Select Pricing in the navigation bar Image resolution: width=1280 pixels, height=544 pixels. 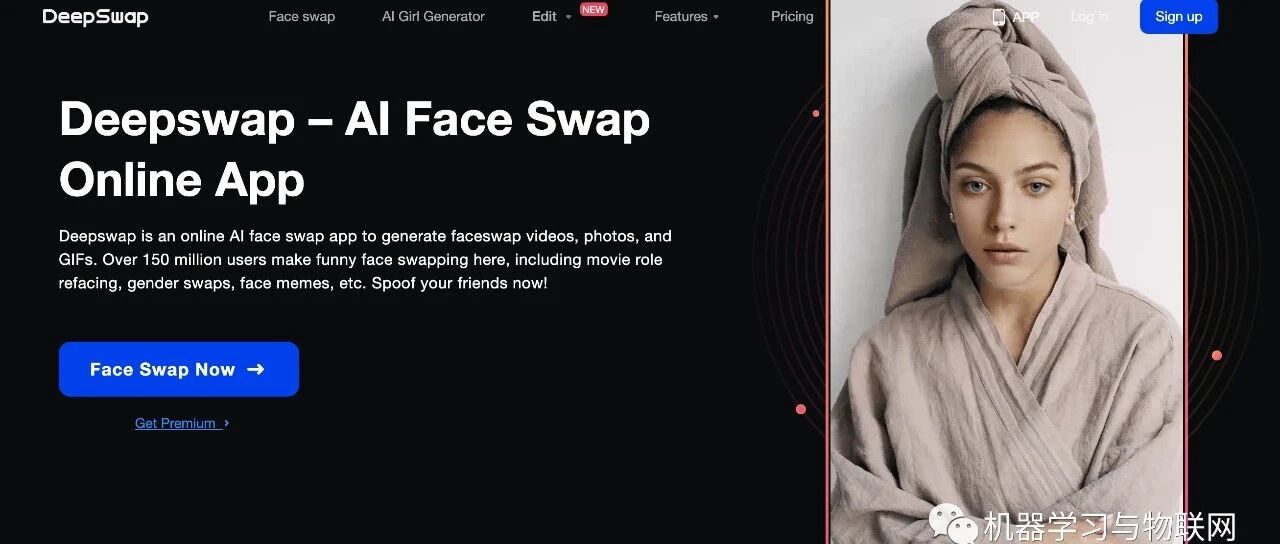pyautogui.click(x=792, y=17)
